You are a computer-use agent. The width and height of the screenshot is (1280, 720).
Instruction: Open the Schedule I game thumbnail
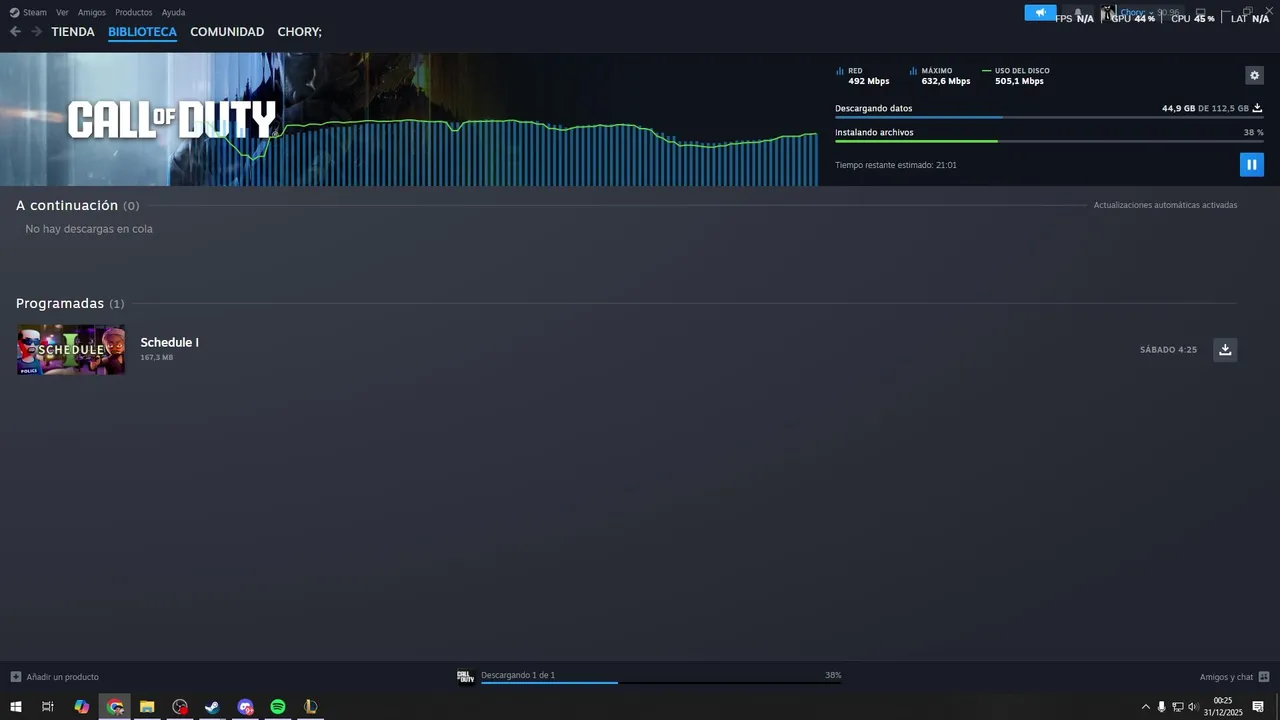[x=71, y=349]
